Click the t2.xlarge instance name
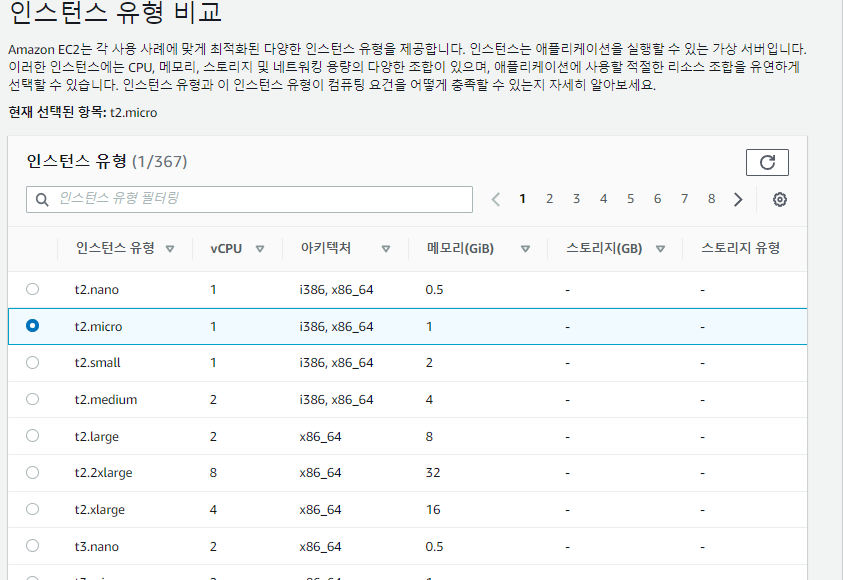This screenshot has width=843, height=580. point(99,510)
